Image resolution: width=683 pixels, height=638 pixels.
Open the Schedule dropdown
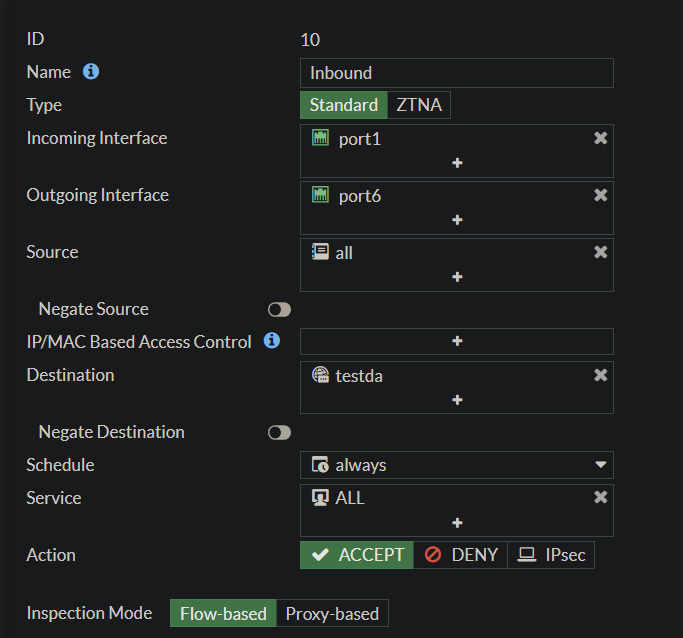tap(457, 465)
